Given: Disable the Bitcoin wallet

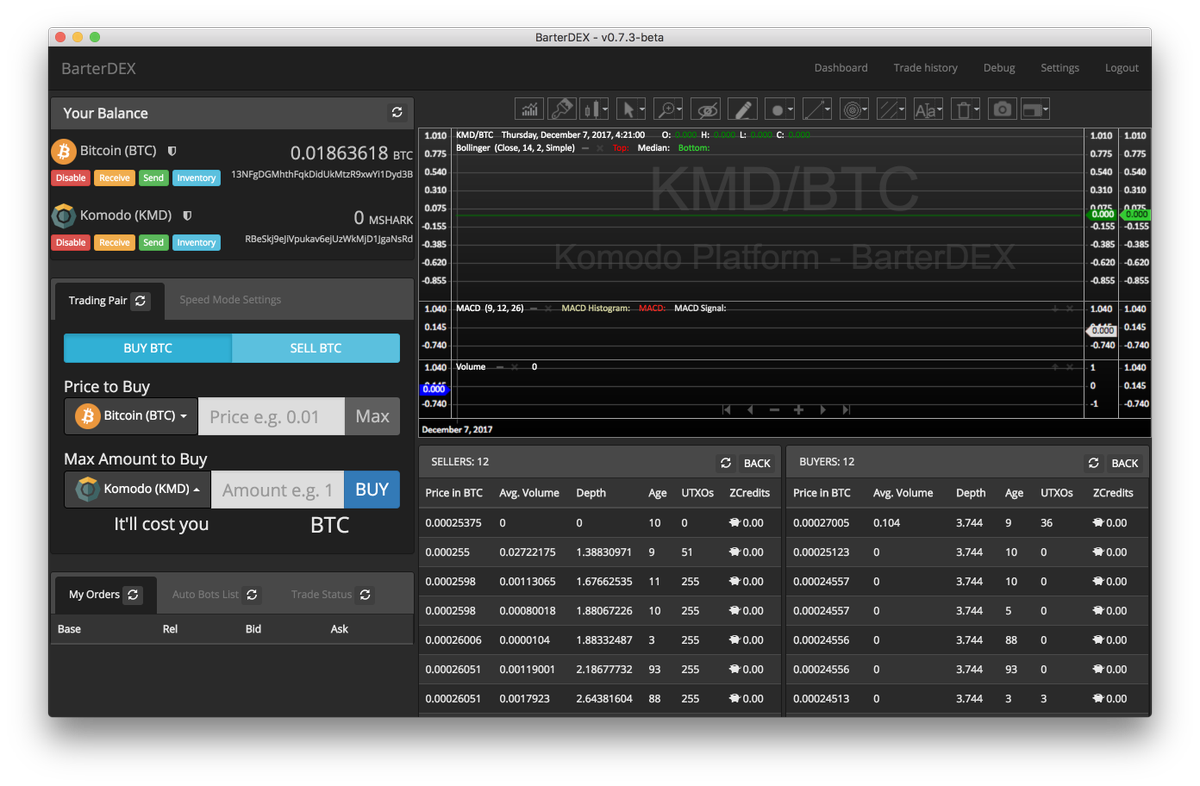Looking at the screenshot, I should pos(70,178).
